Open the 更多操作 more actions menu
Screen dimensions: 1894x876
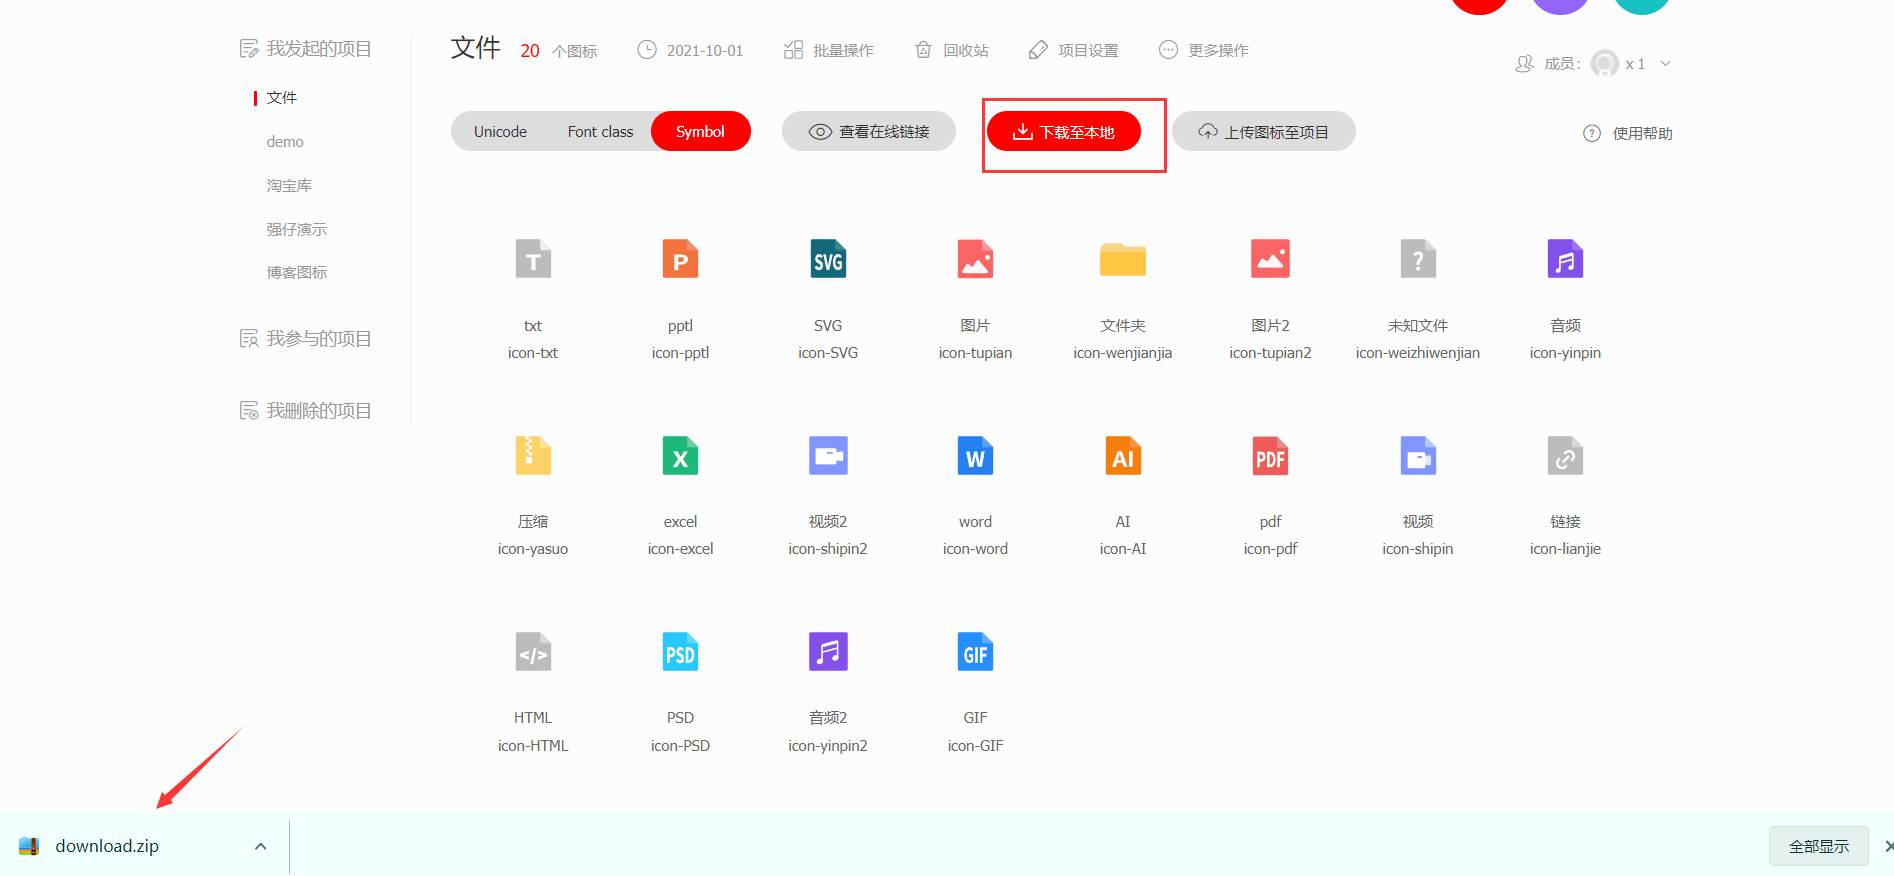[1204, 50]
